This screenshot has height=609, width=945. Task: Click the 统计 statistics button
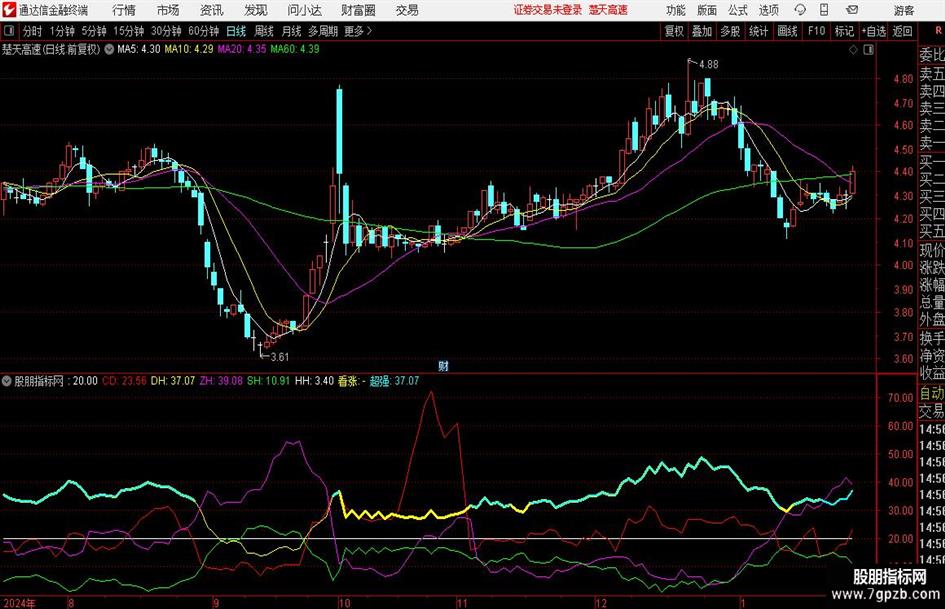pos(758,31)
